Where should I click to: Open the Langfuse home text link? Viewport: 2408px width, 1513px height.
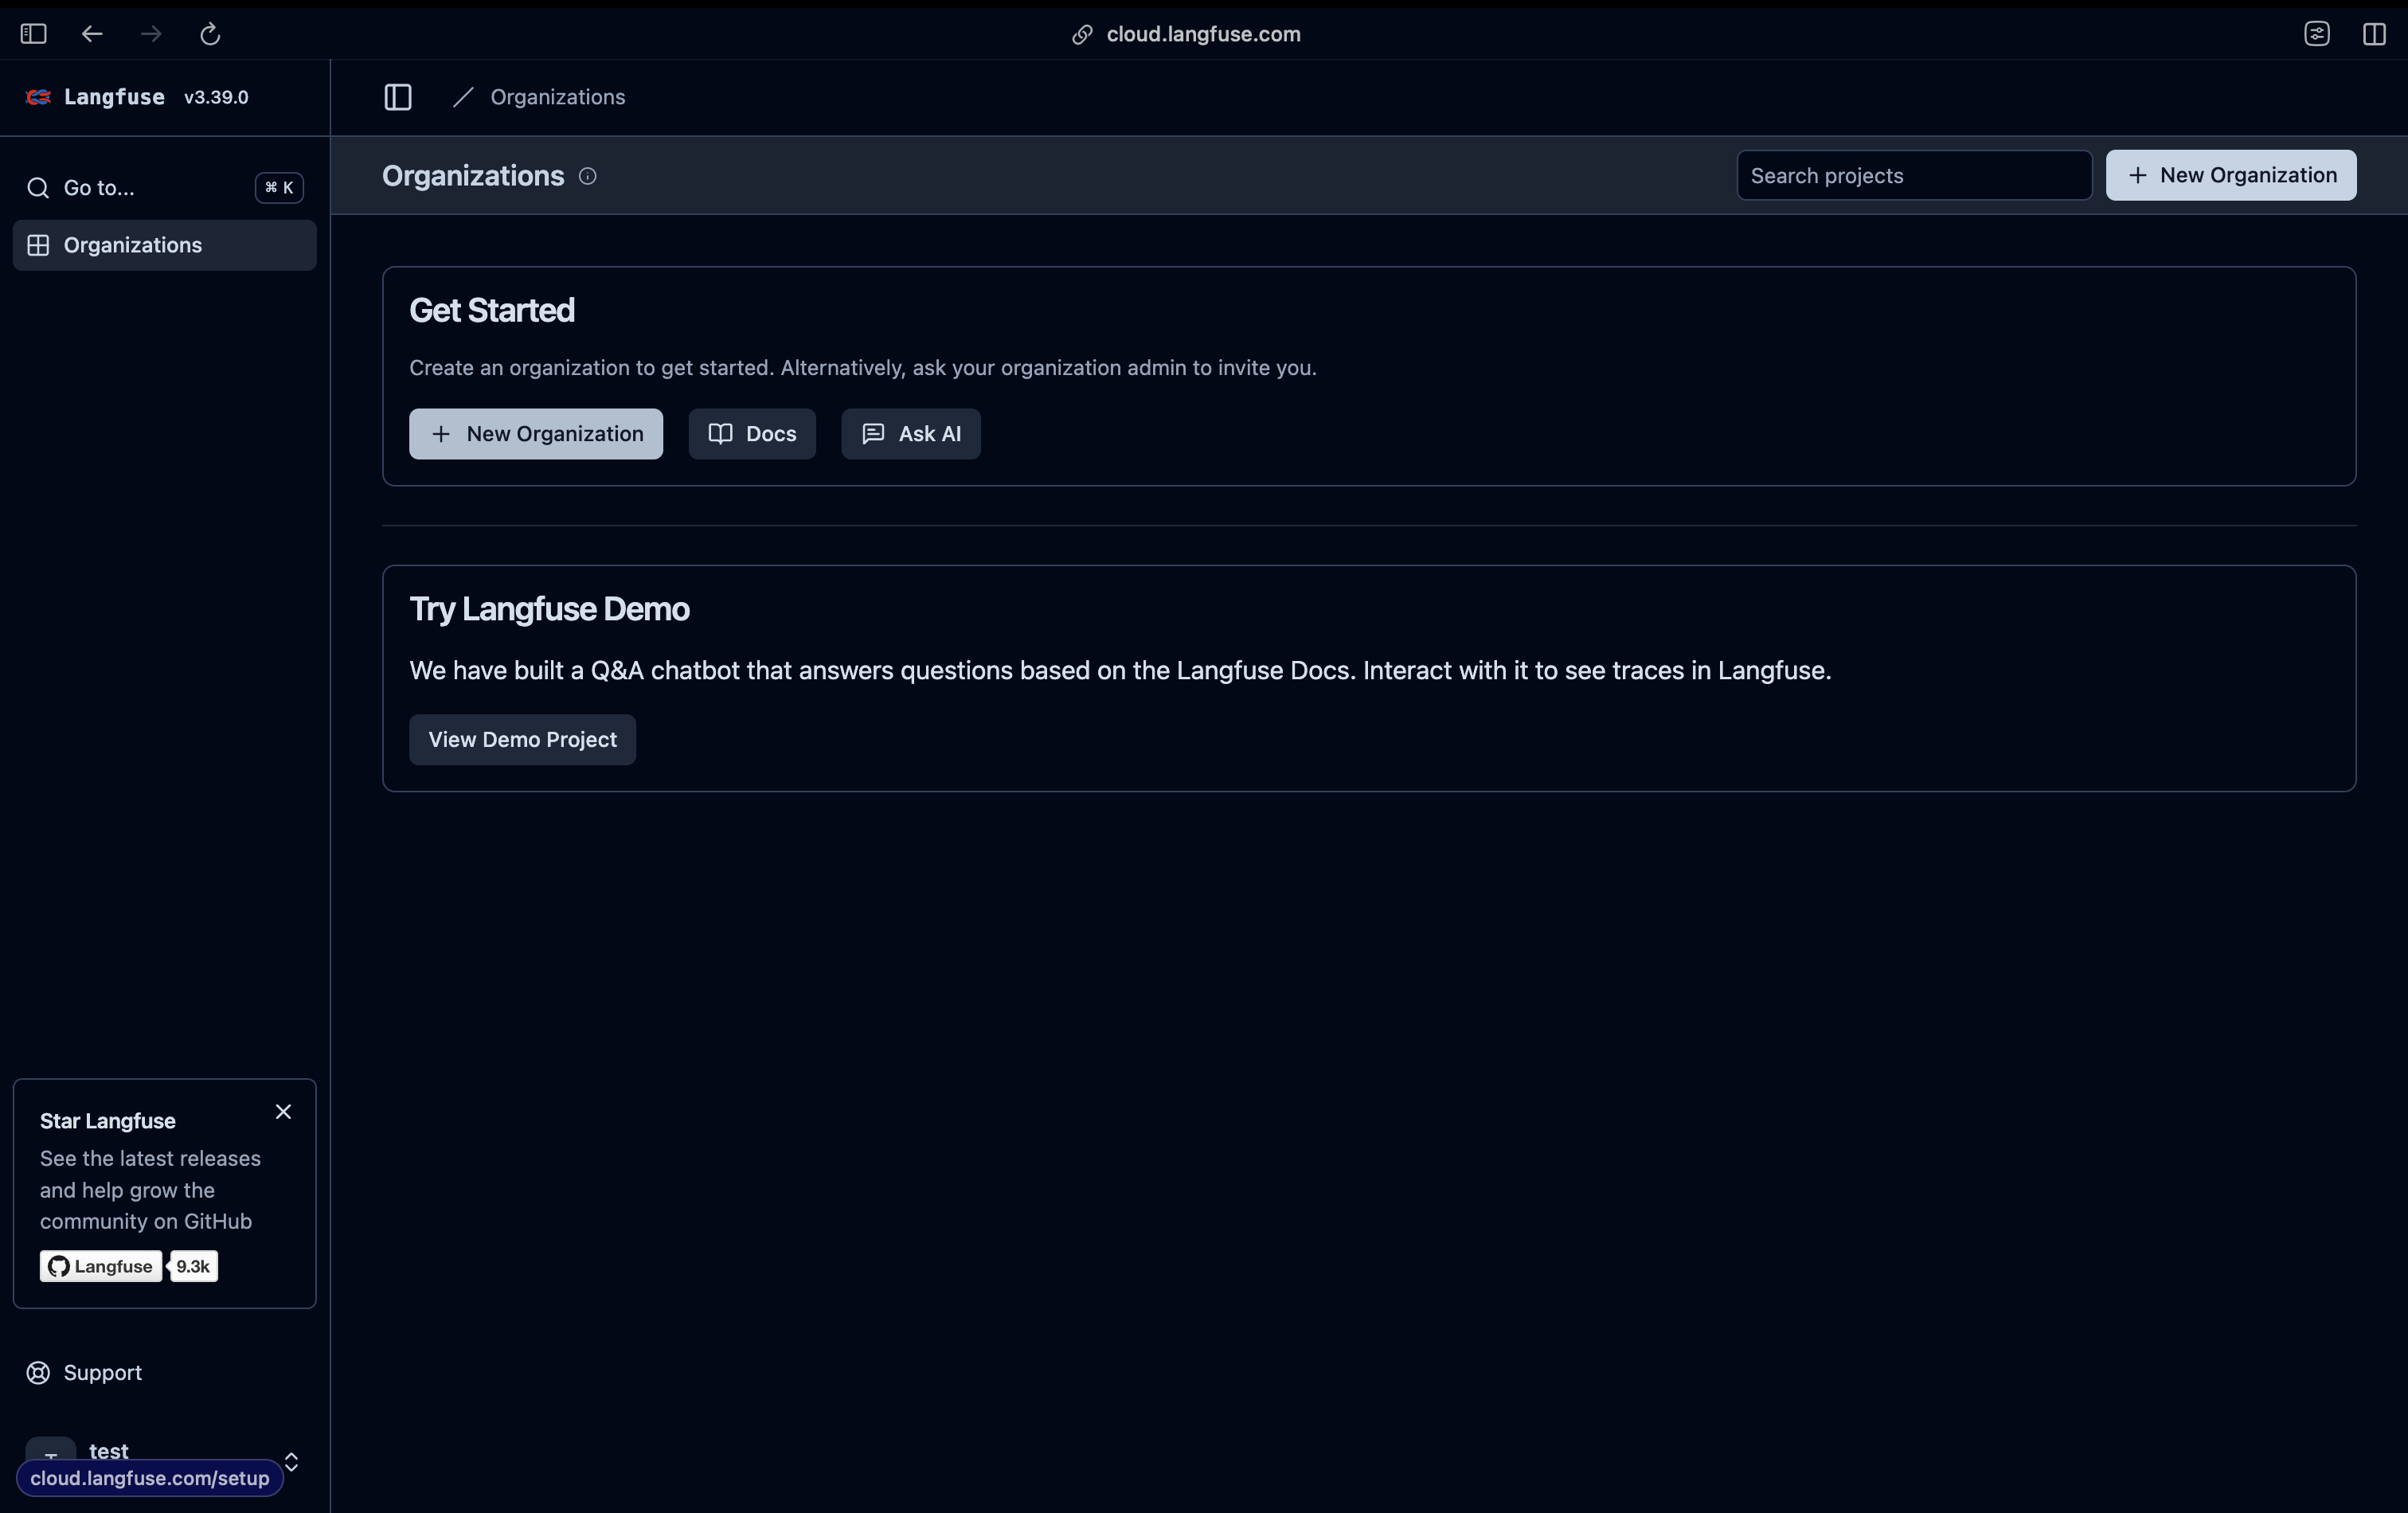click(114, 97)
